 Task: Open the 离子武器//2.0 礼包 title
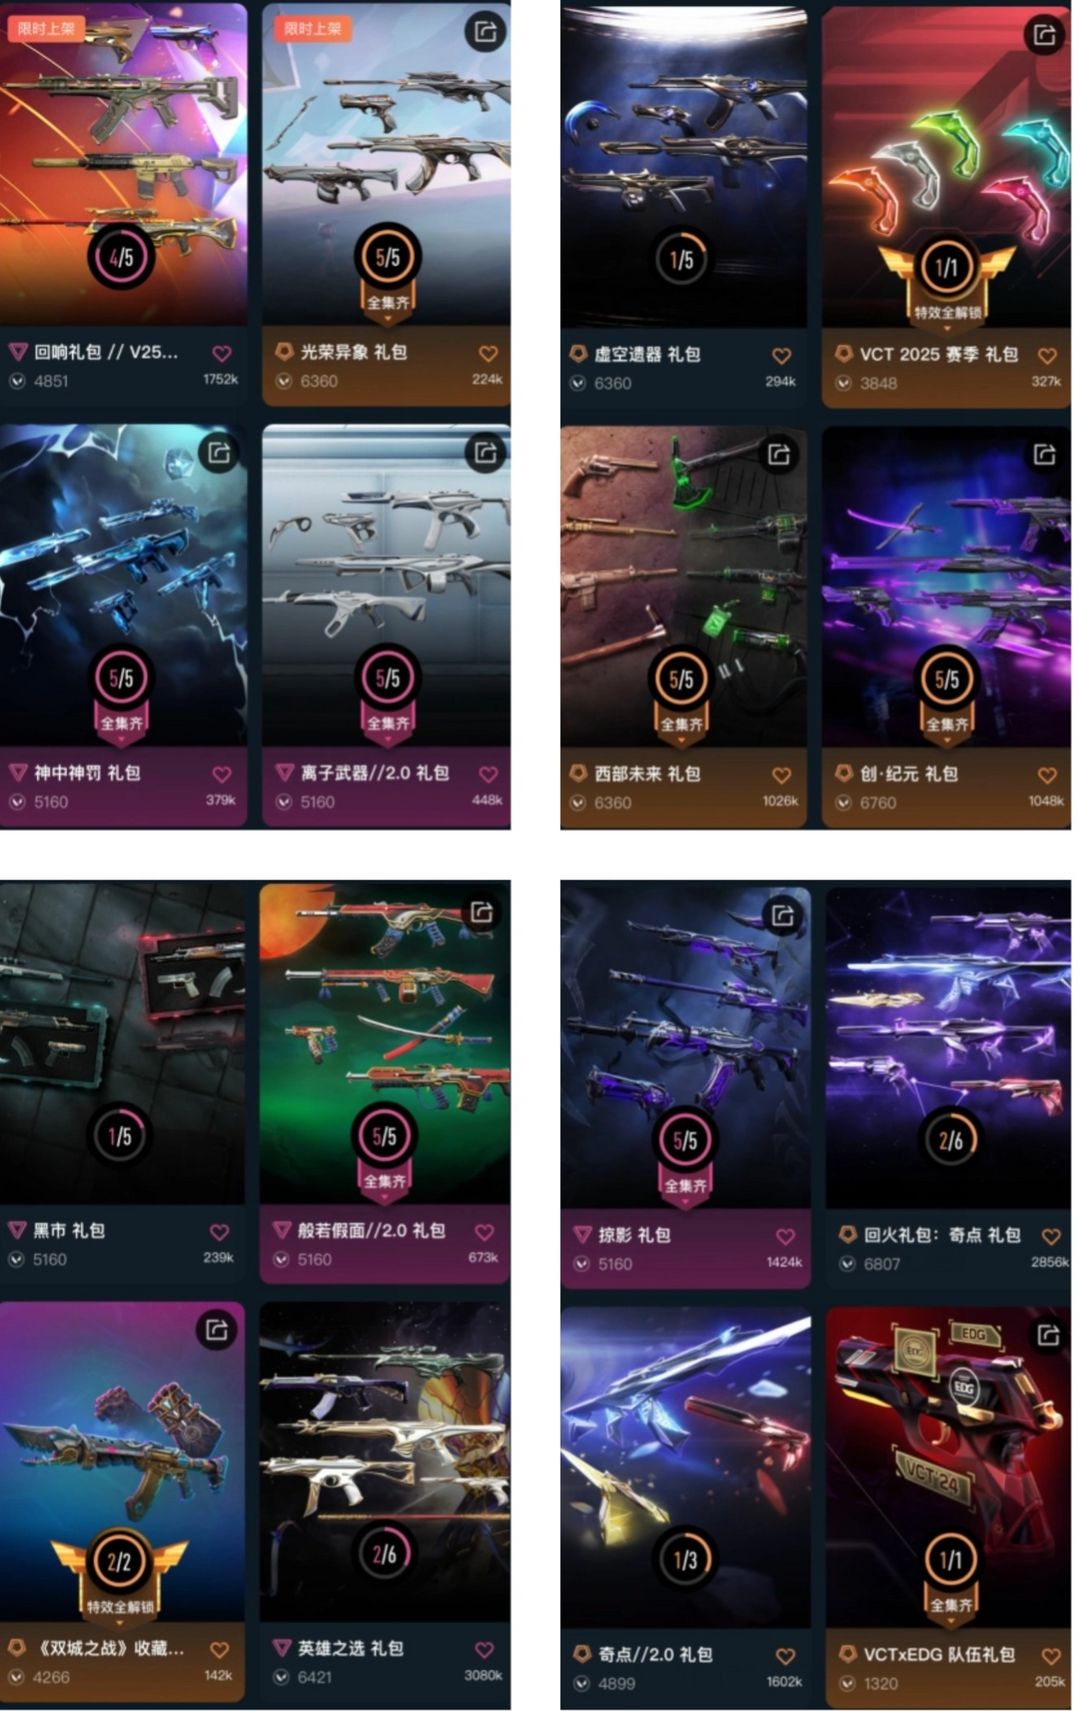[374, 773]
